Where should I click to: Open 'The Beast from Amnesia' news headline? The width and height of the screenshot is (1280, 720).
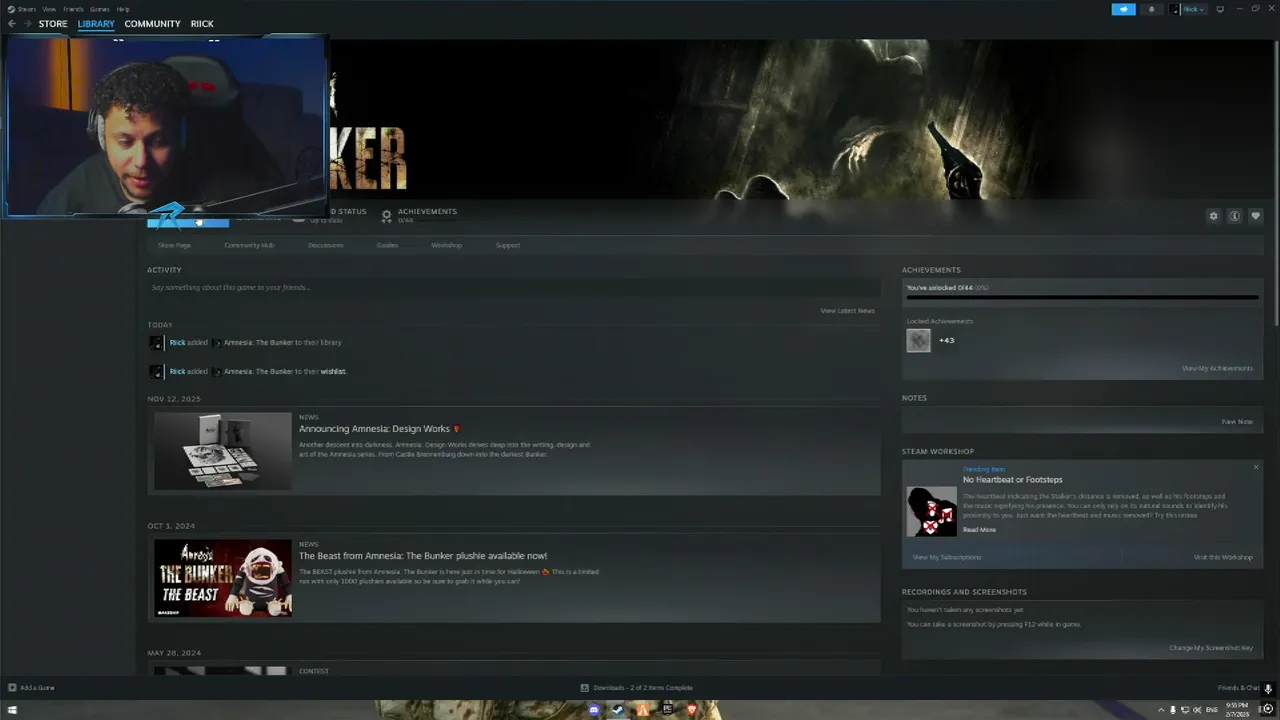423,556
